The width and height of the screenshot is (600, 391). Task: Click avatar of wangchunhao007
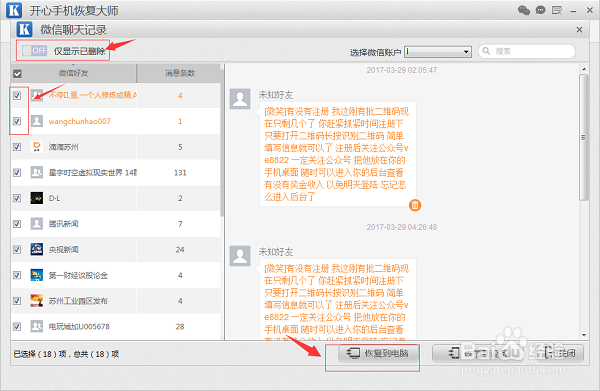[x=37, y=121]
